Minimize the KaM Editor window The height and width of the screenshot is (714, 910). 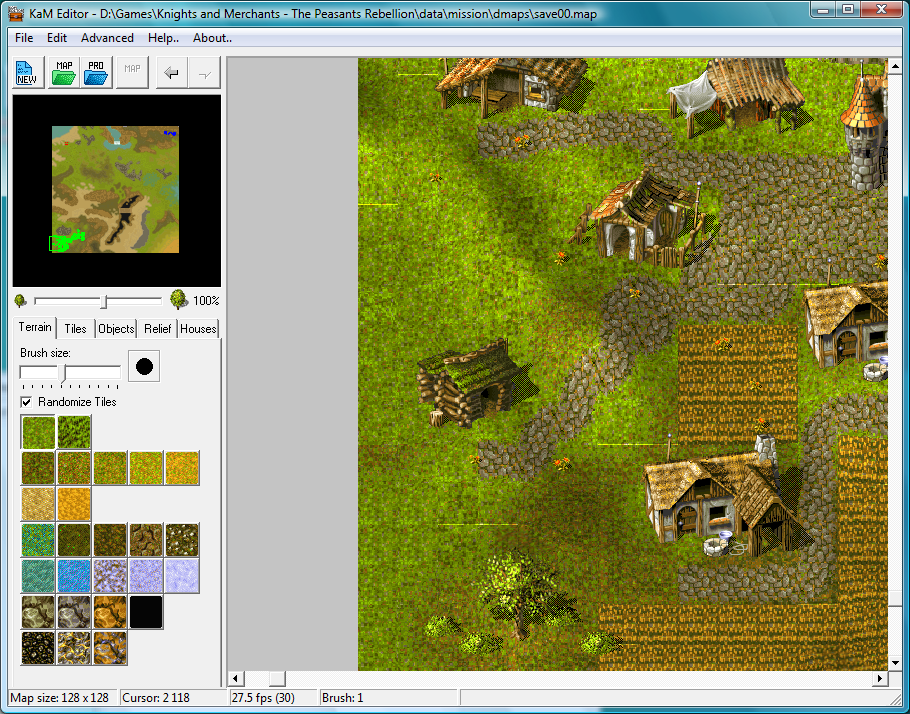click(x=823, y=10)
